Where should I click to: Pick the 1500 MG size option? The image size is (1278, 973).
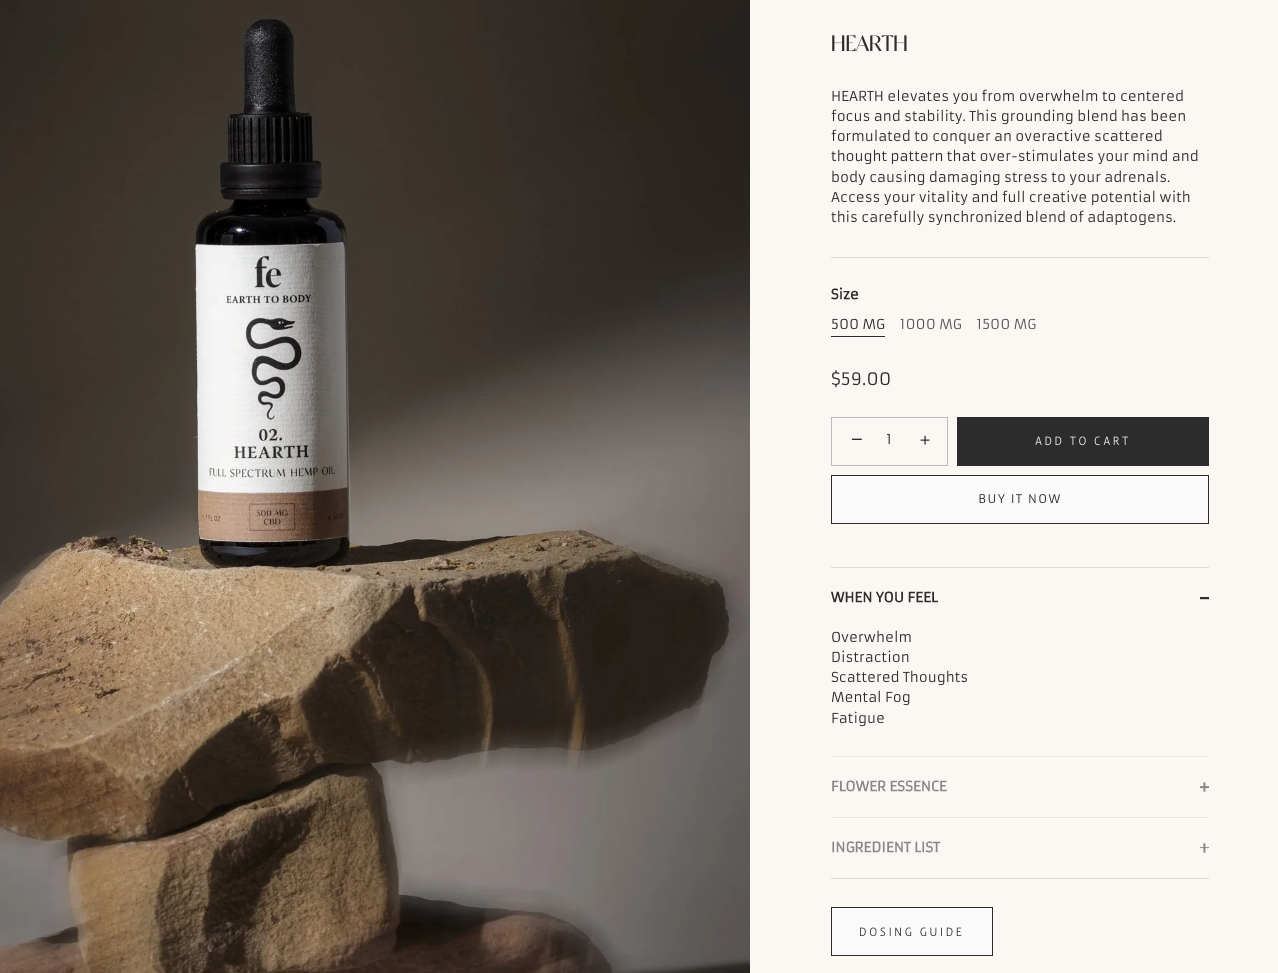(x=1006, y=324)
